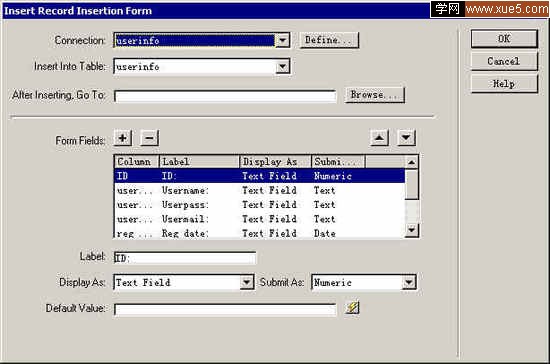Open Help for this dialog
This screenshot has width=550, height=364.
click(504, 84)
